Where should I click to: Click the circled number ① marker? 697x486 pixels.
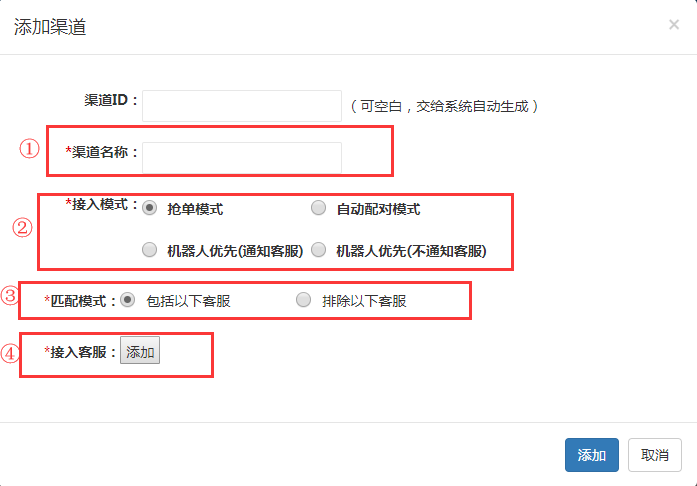29,148
